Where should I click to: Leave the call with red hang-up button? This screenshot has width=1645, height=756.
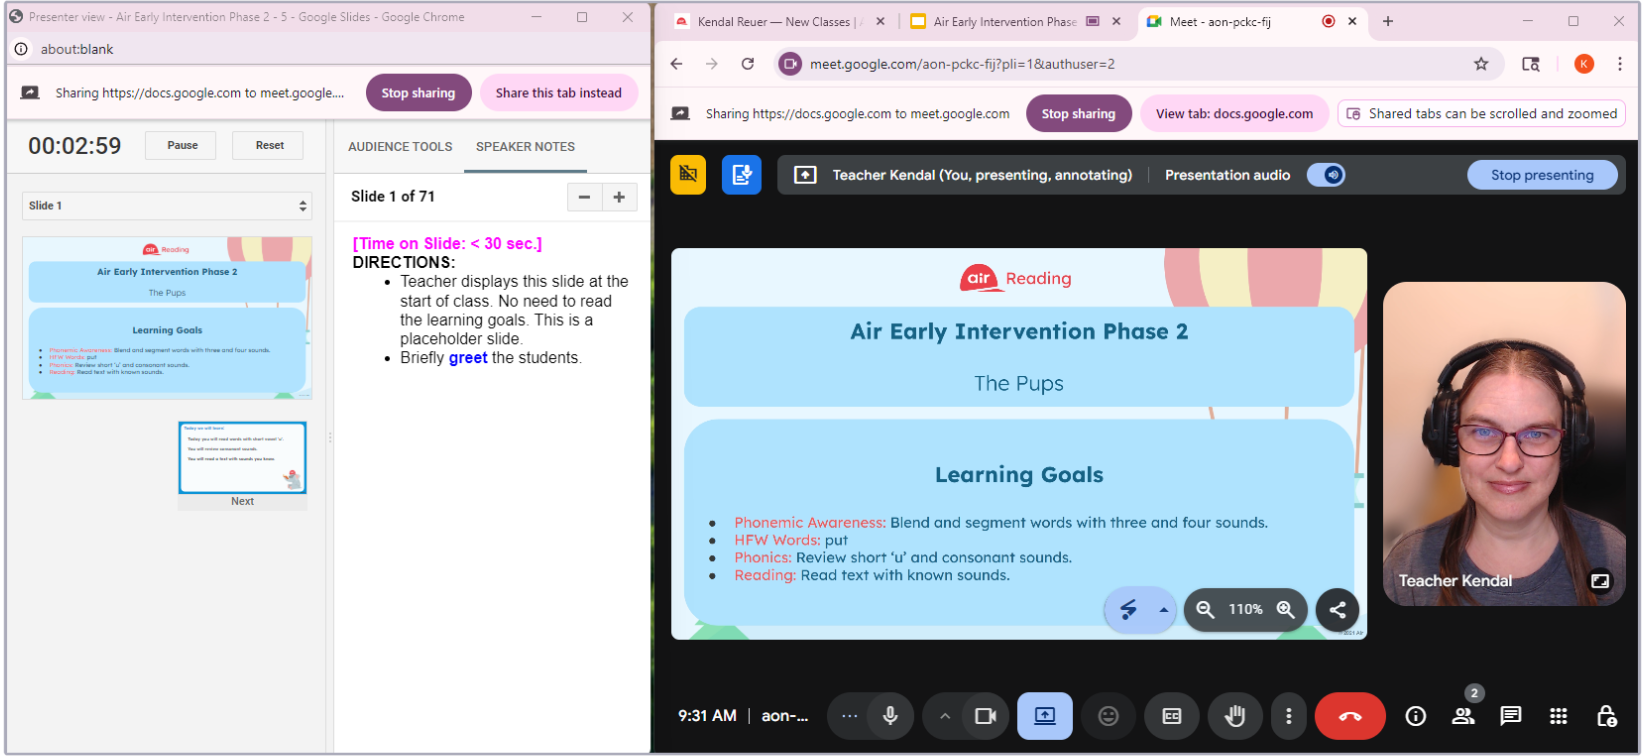coord(1350,716)
